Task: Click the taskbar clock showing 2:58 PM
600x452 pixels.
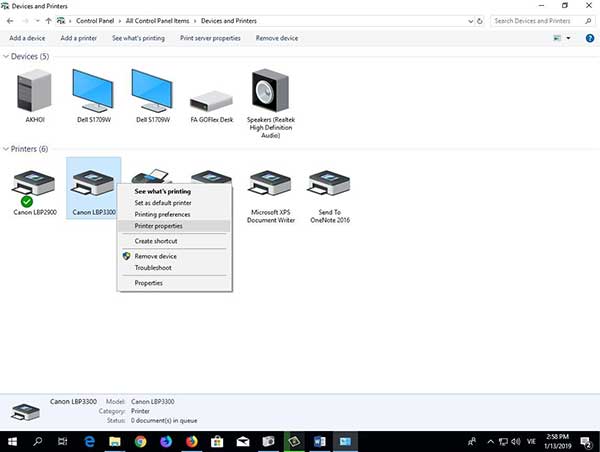Action: [x=558, y=442]
